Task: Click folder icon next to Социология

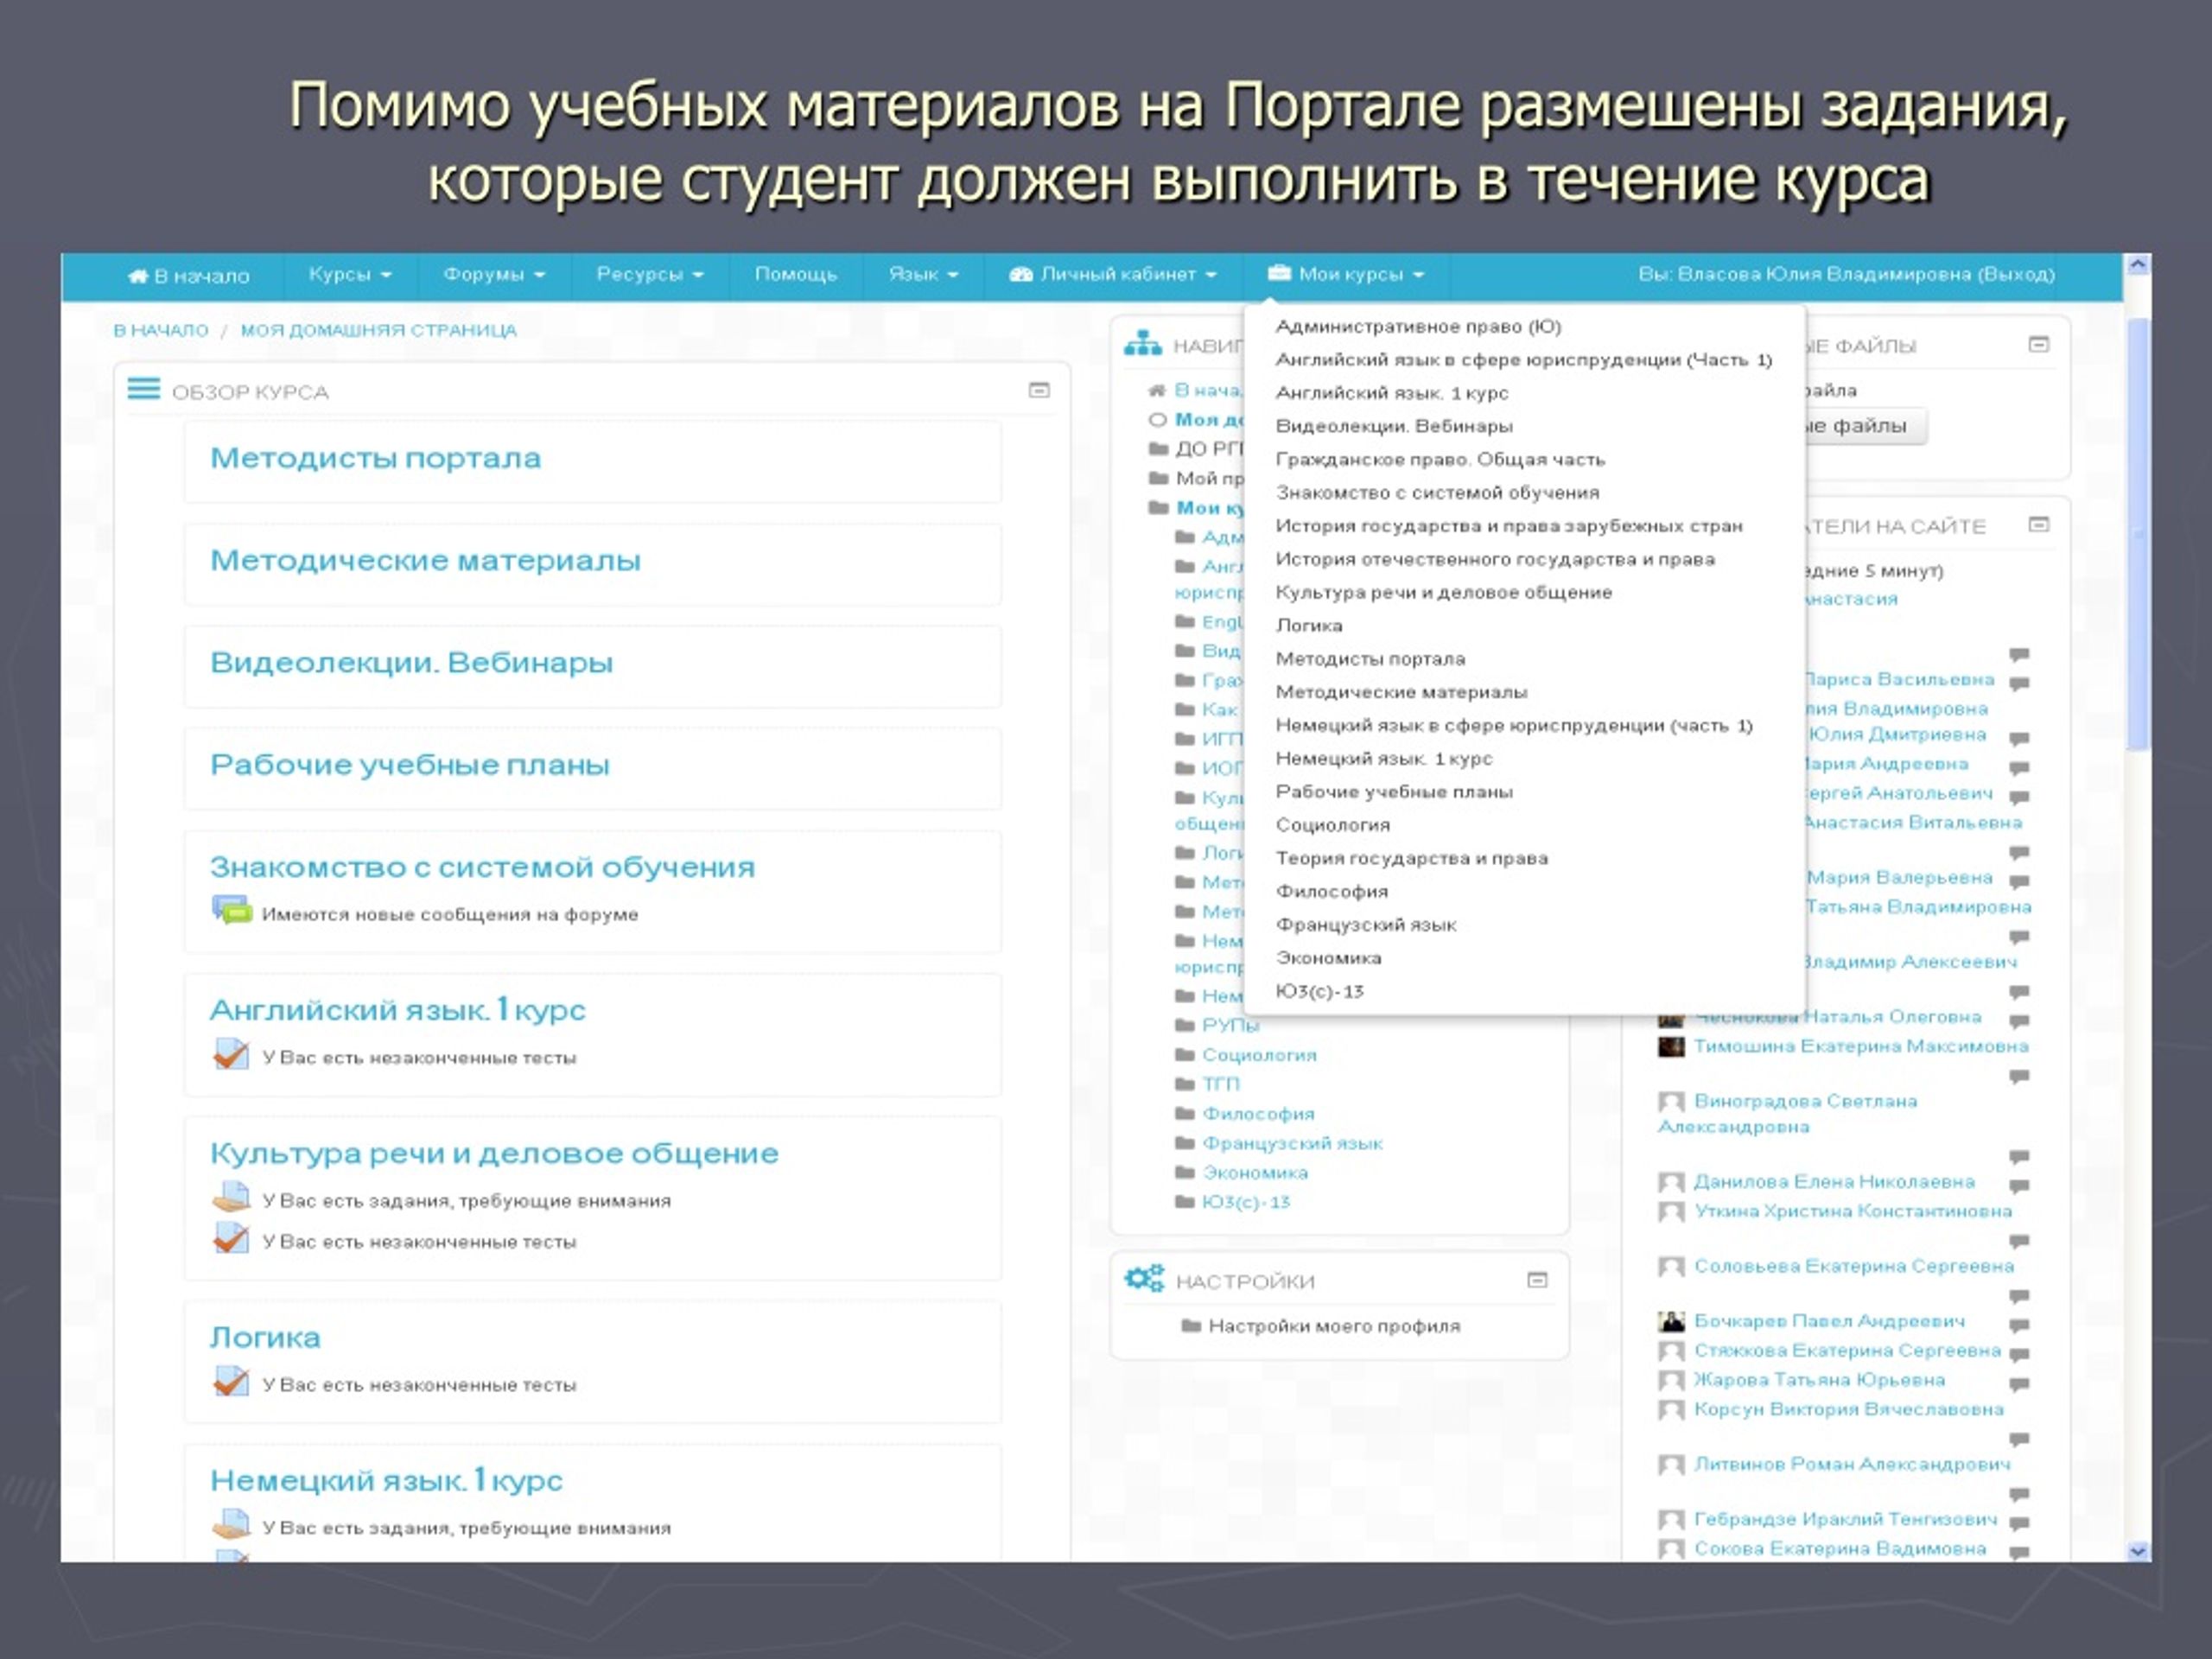Action: (x=1185, y=1055)
